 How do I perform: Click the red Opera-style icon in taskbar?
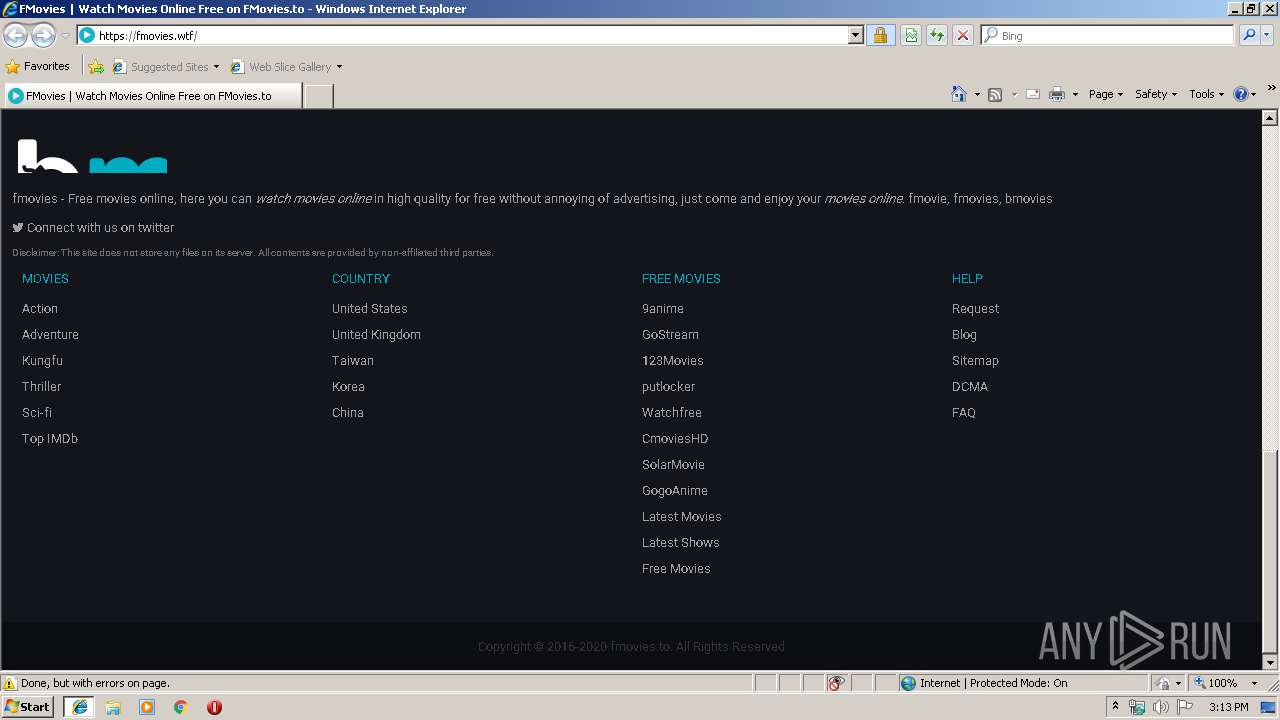click(x=214, y=707)
